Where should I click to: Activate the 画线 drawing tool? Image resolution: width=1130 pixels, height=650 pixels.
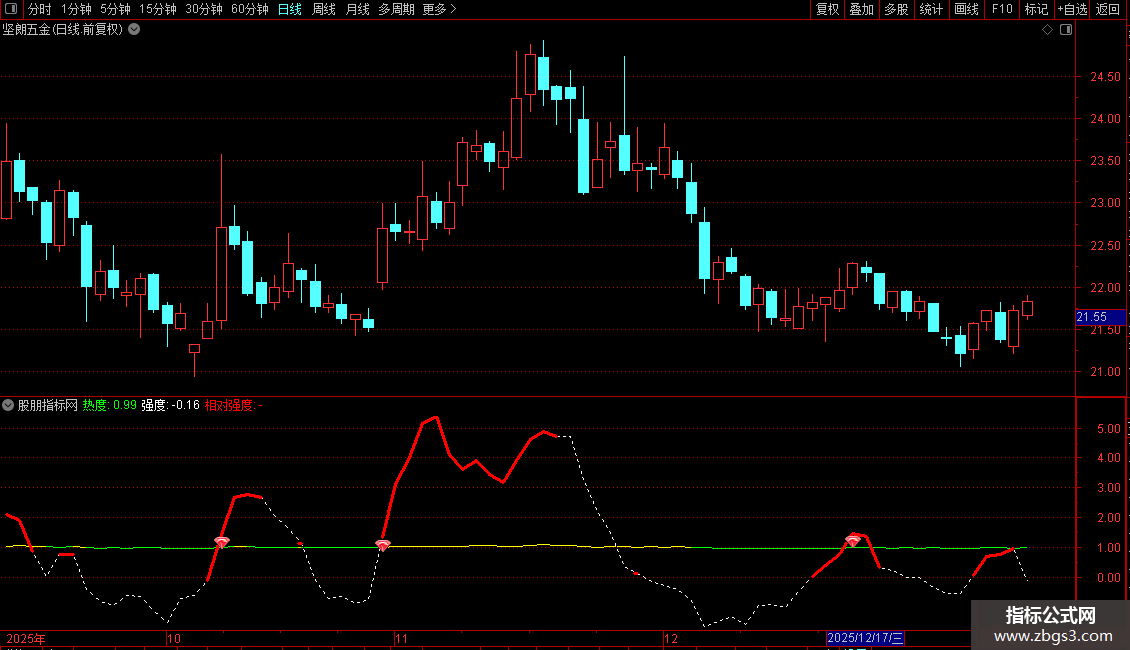point(966,9)
